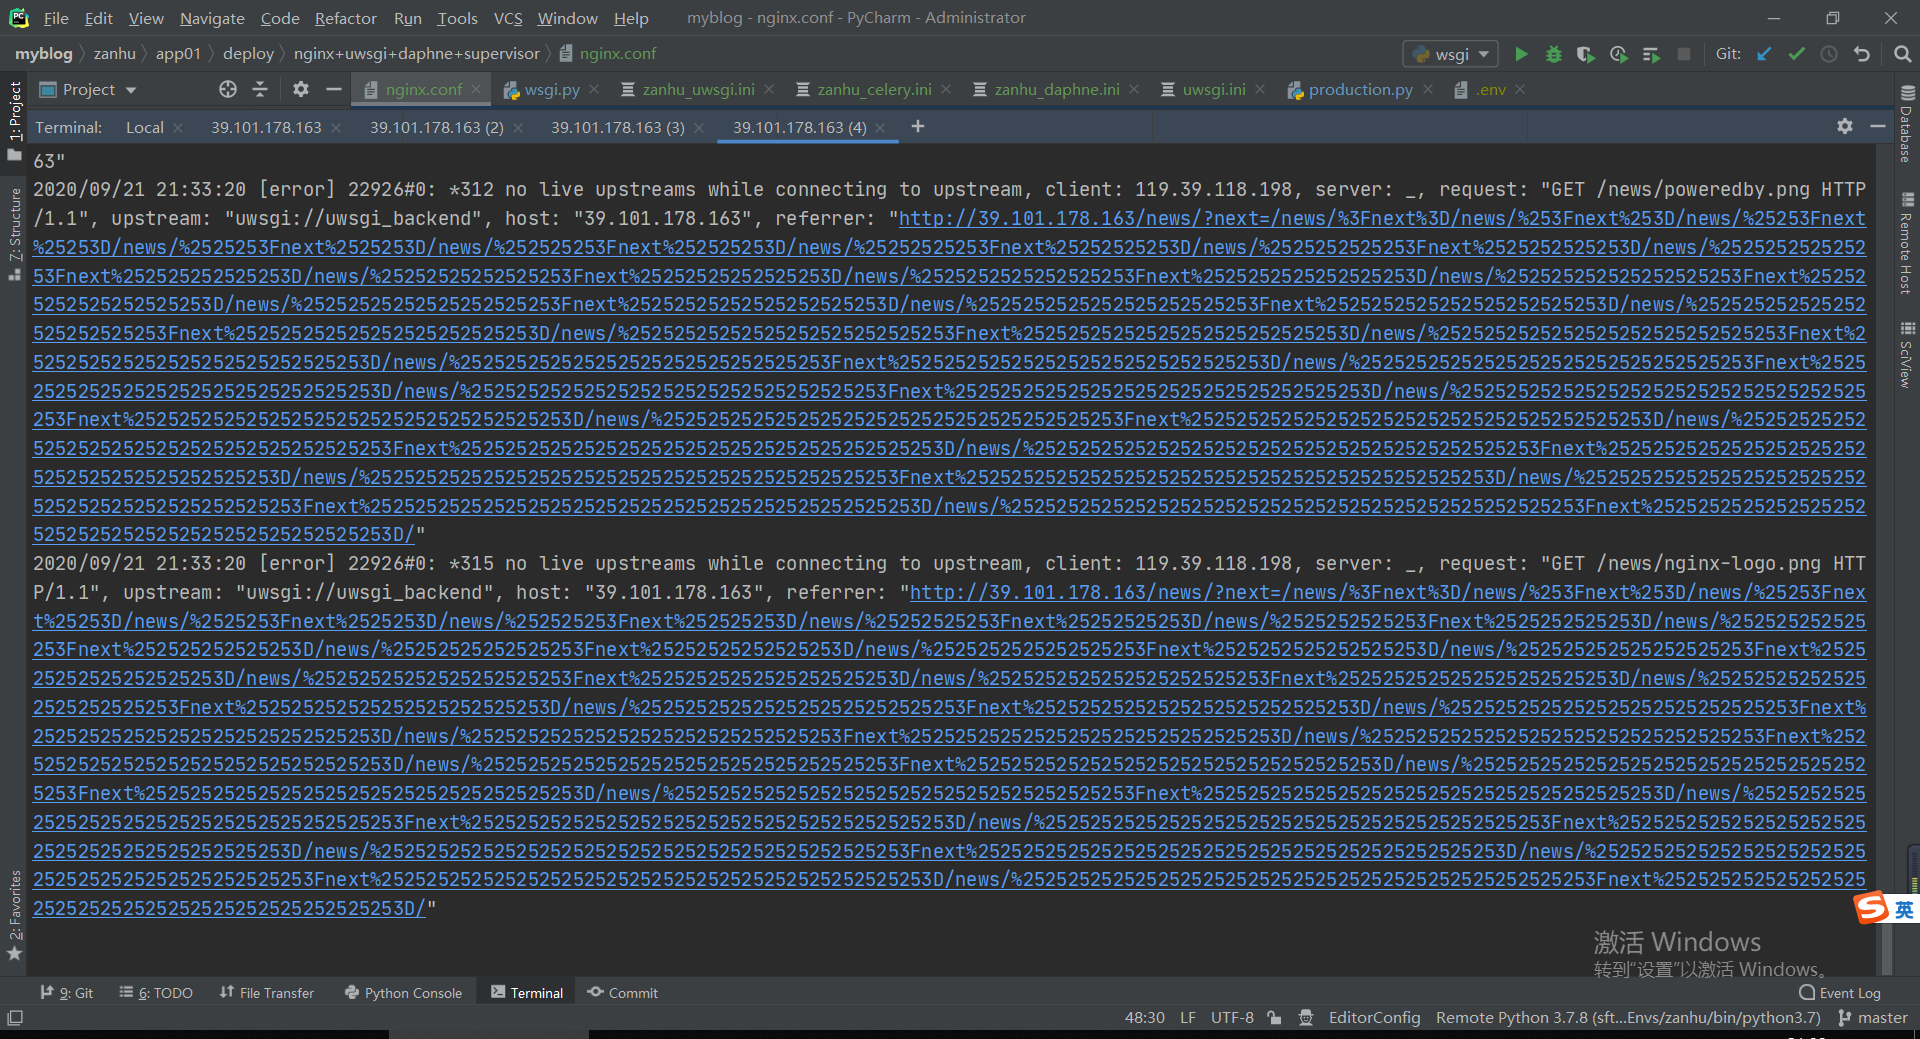Image resolution: width=1920 pixels, height=1039 pixels.
Task: Minimize the Terminal tool window
Action: (1878, 126)
